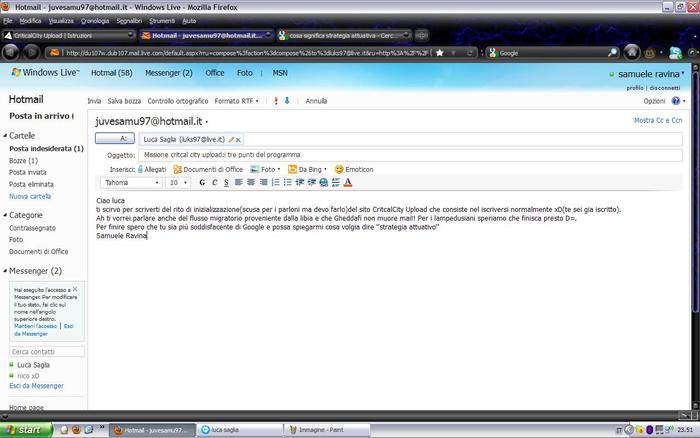The image size is (700, 438).
Task: Click Mostra Cc e Ccn link
Action: pos(658,120)
